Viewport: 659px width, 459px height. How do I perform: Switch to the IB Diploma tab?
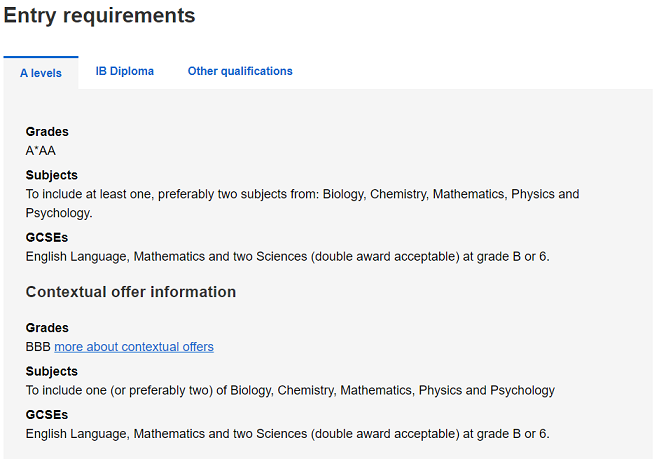(x=124, y=71)
